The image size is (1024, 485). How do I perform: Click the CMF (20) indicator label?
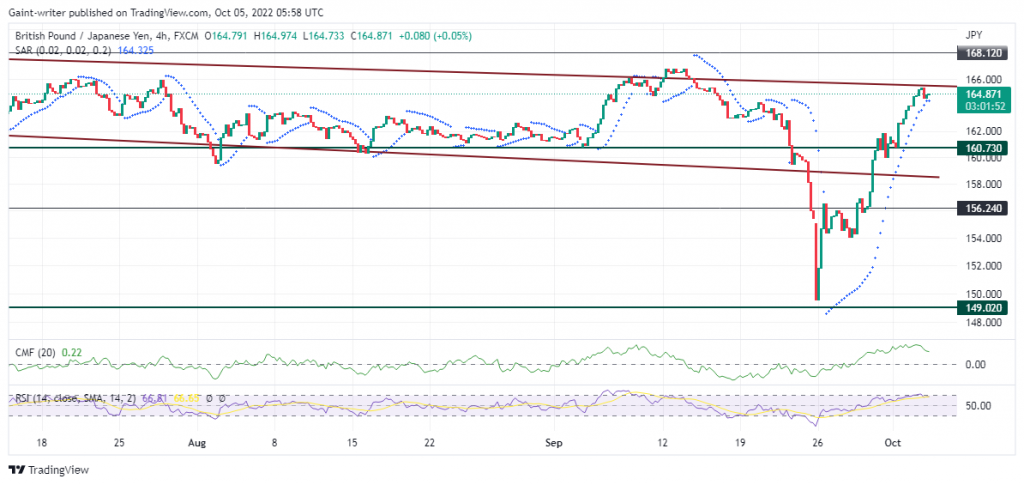click(x=35, y=352)
